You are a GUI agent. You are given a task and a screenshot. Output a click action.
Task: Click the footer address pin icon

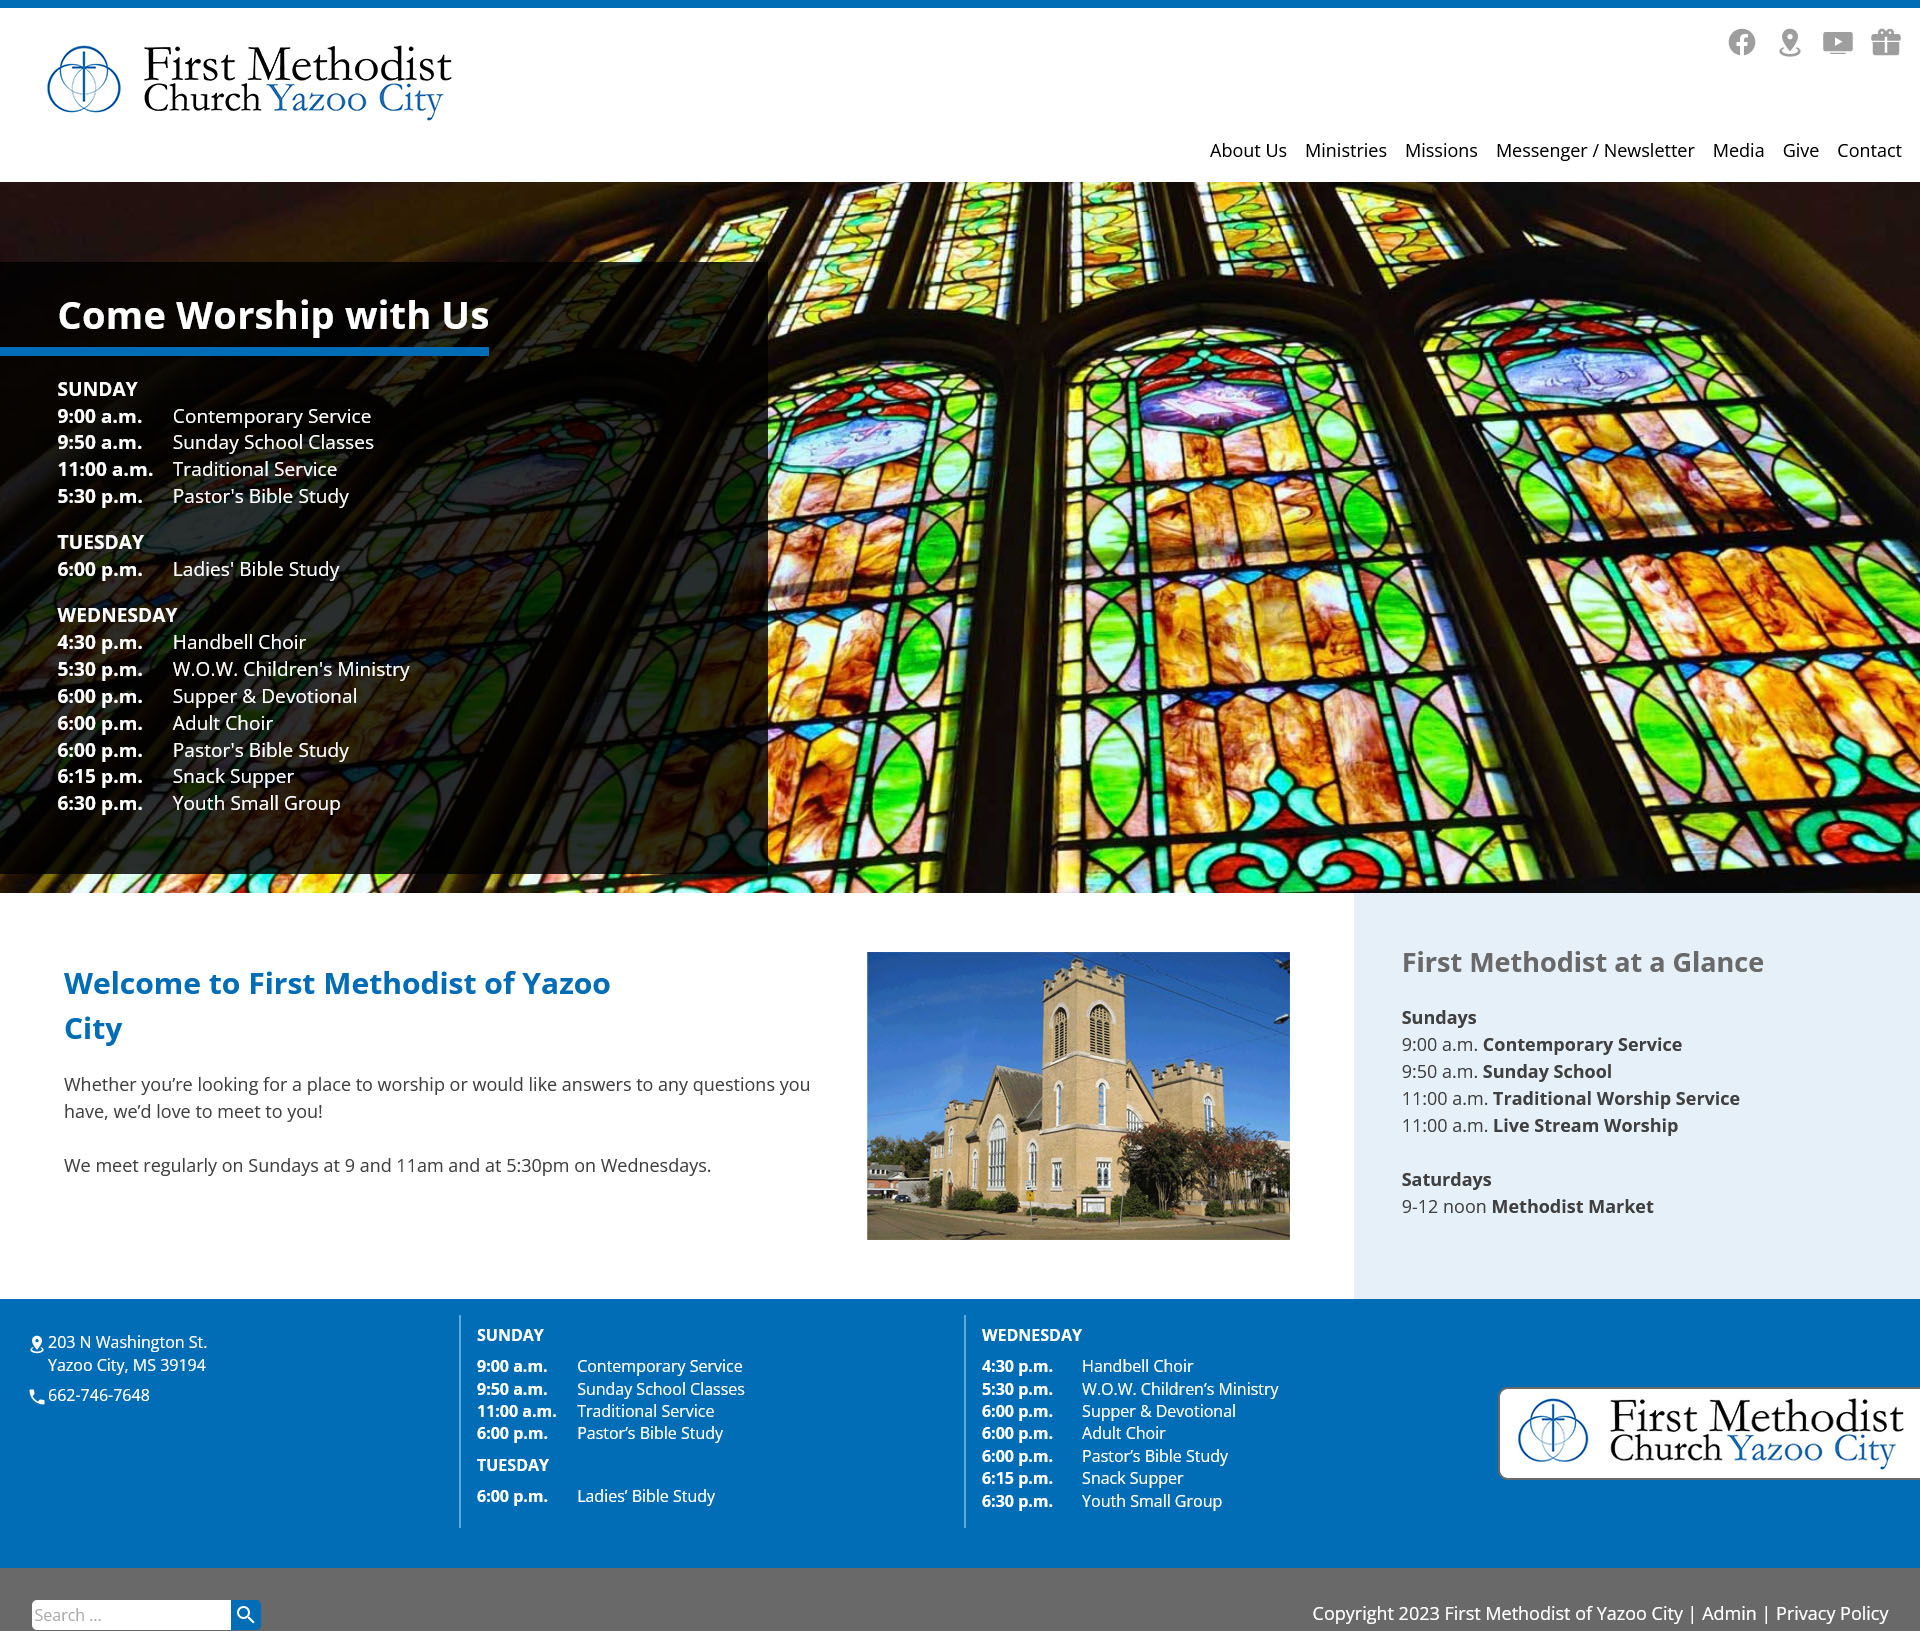pyautogui.click(x=37, y=1344)
